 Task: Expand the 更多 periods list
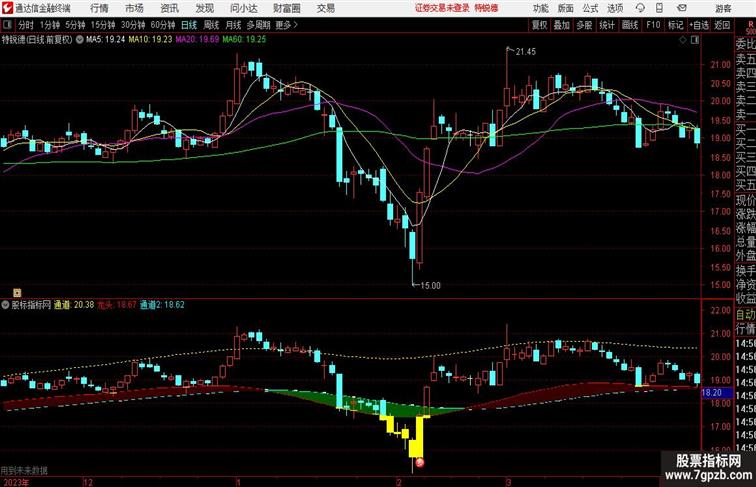pyautogui.click(x=286, y=25)
